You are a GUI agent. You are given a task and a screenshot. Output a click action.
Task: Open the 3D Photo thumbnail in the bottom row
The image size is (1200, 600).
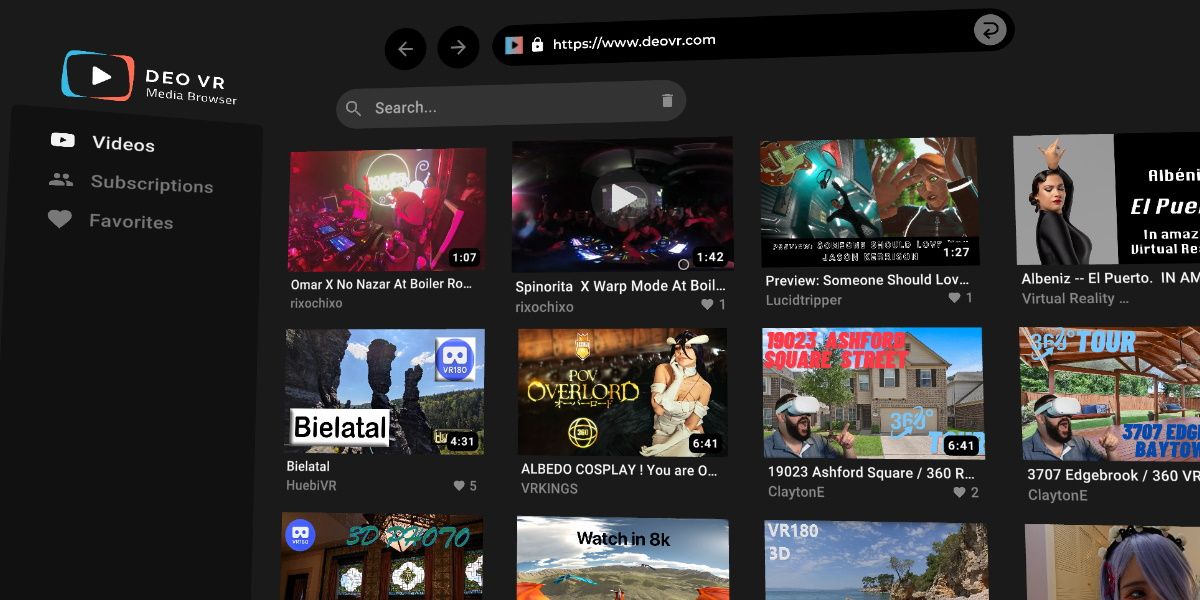point(382,557)
